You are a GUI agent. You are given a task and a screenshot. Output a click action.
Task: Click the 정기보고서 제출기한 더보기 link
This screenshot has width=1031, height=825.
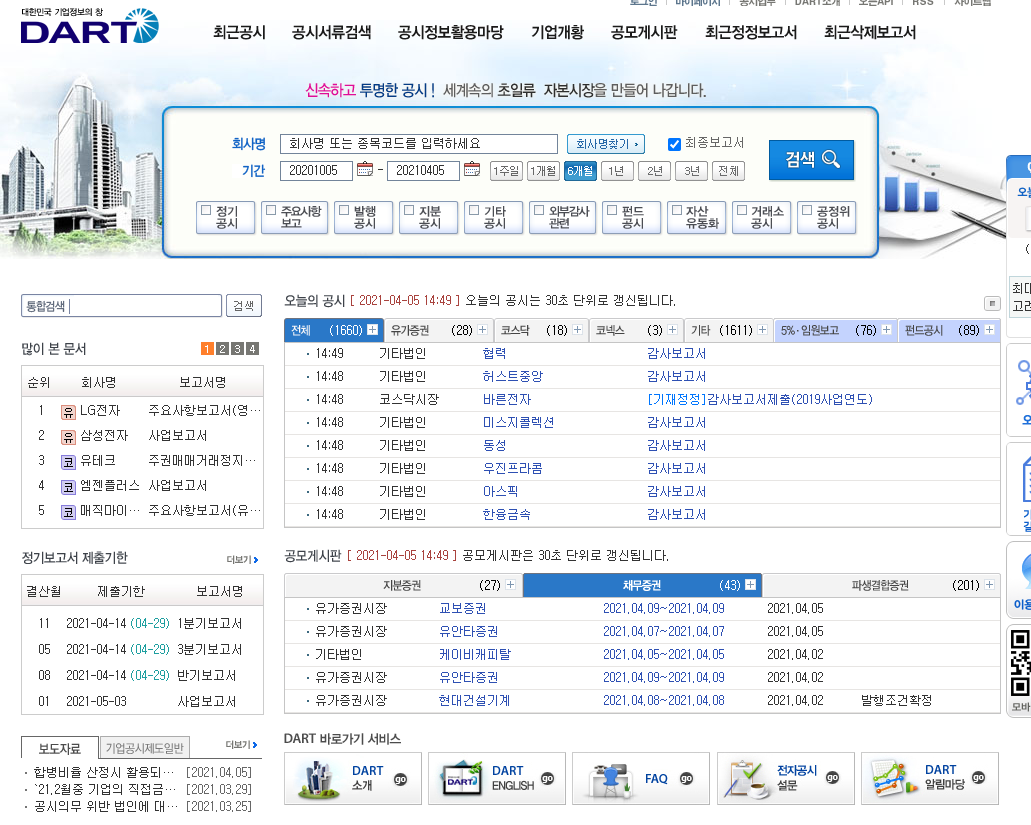pos(243,559)
